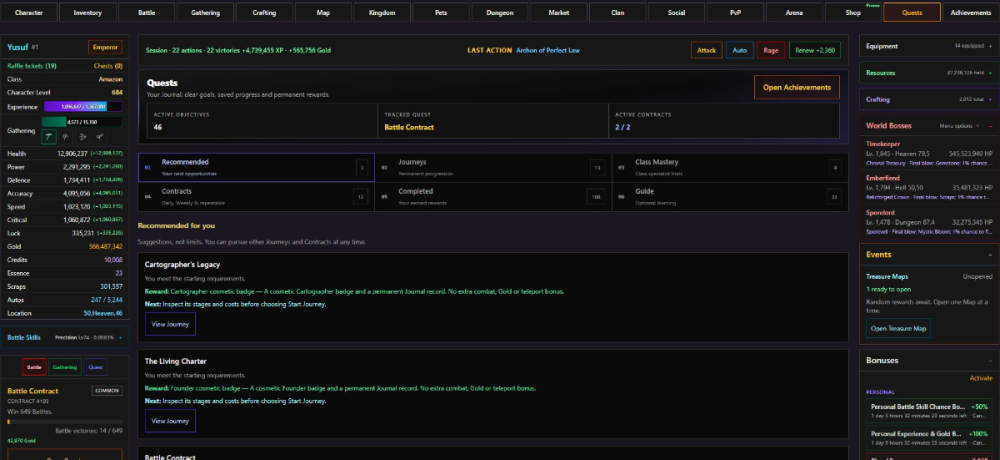Switch contract view to Gathering
The width and height of the screenshot is (1000, 460).
pyautogui.click(x=64, y=367)
